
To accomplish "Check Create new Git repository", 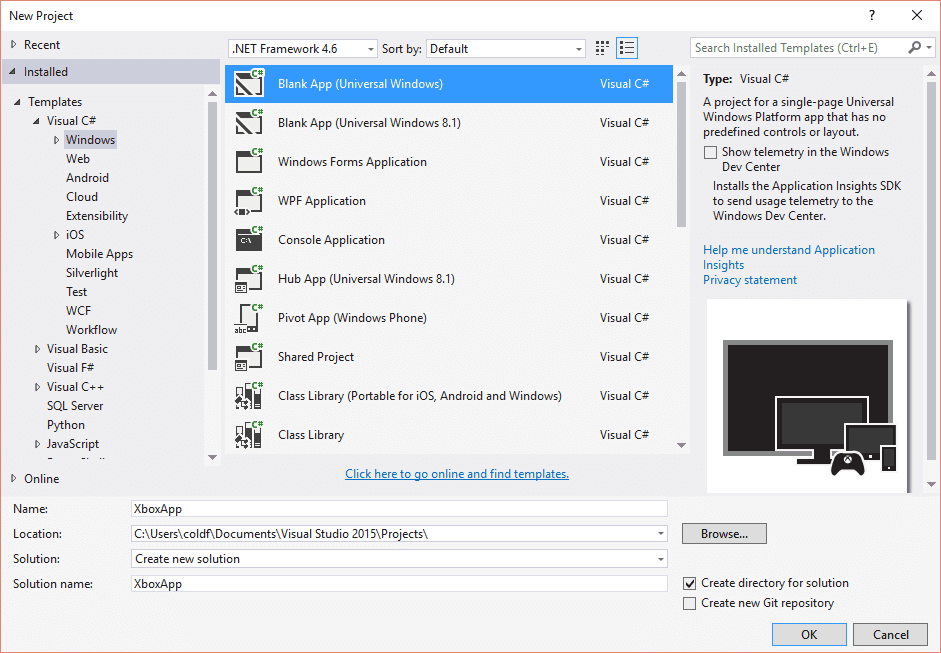I will 690,603.
